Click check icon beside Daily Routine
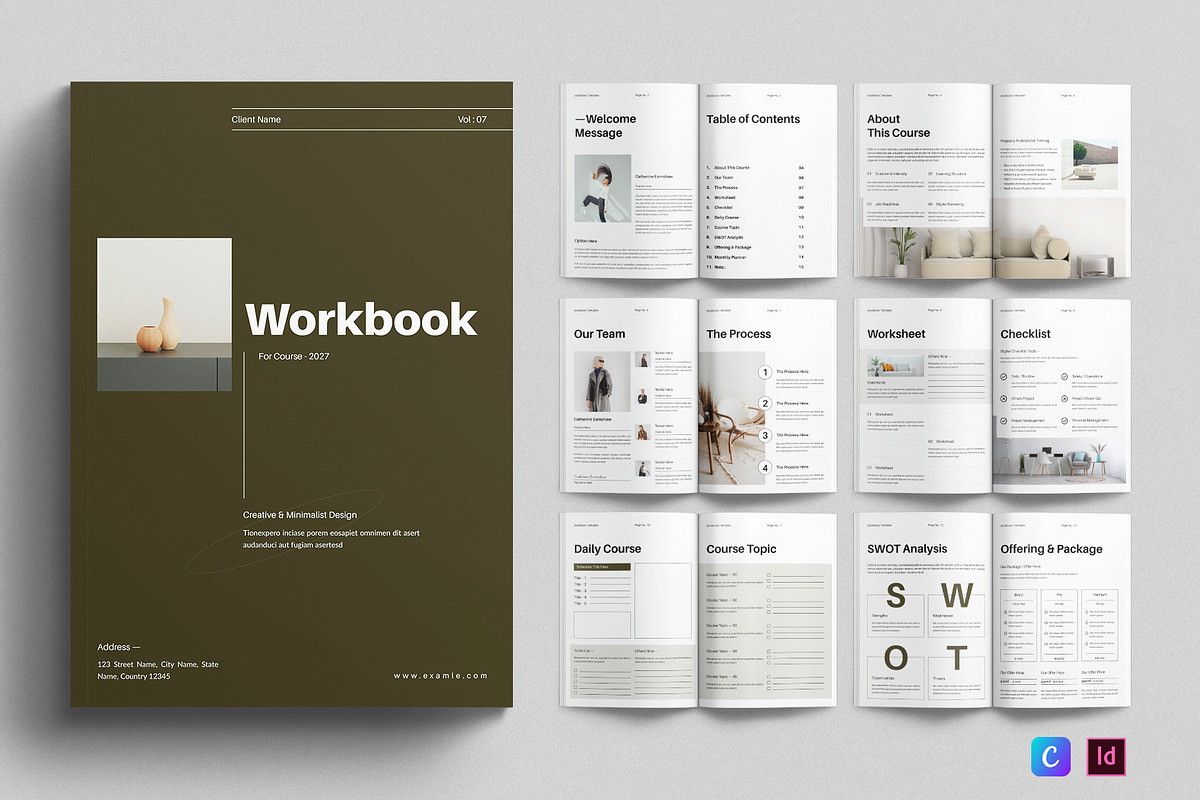The width and height of the screenshot is (1200, 800). click(x=1003, y=377)
